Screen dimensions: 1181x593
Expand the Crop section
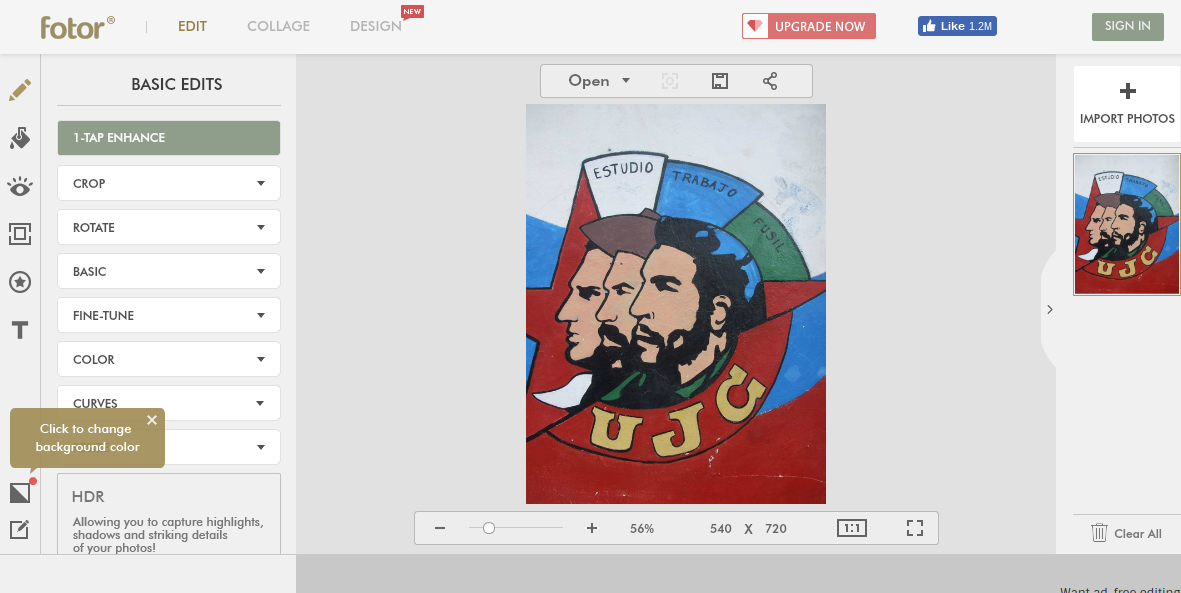click(169, 183)
